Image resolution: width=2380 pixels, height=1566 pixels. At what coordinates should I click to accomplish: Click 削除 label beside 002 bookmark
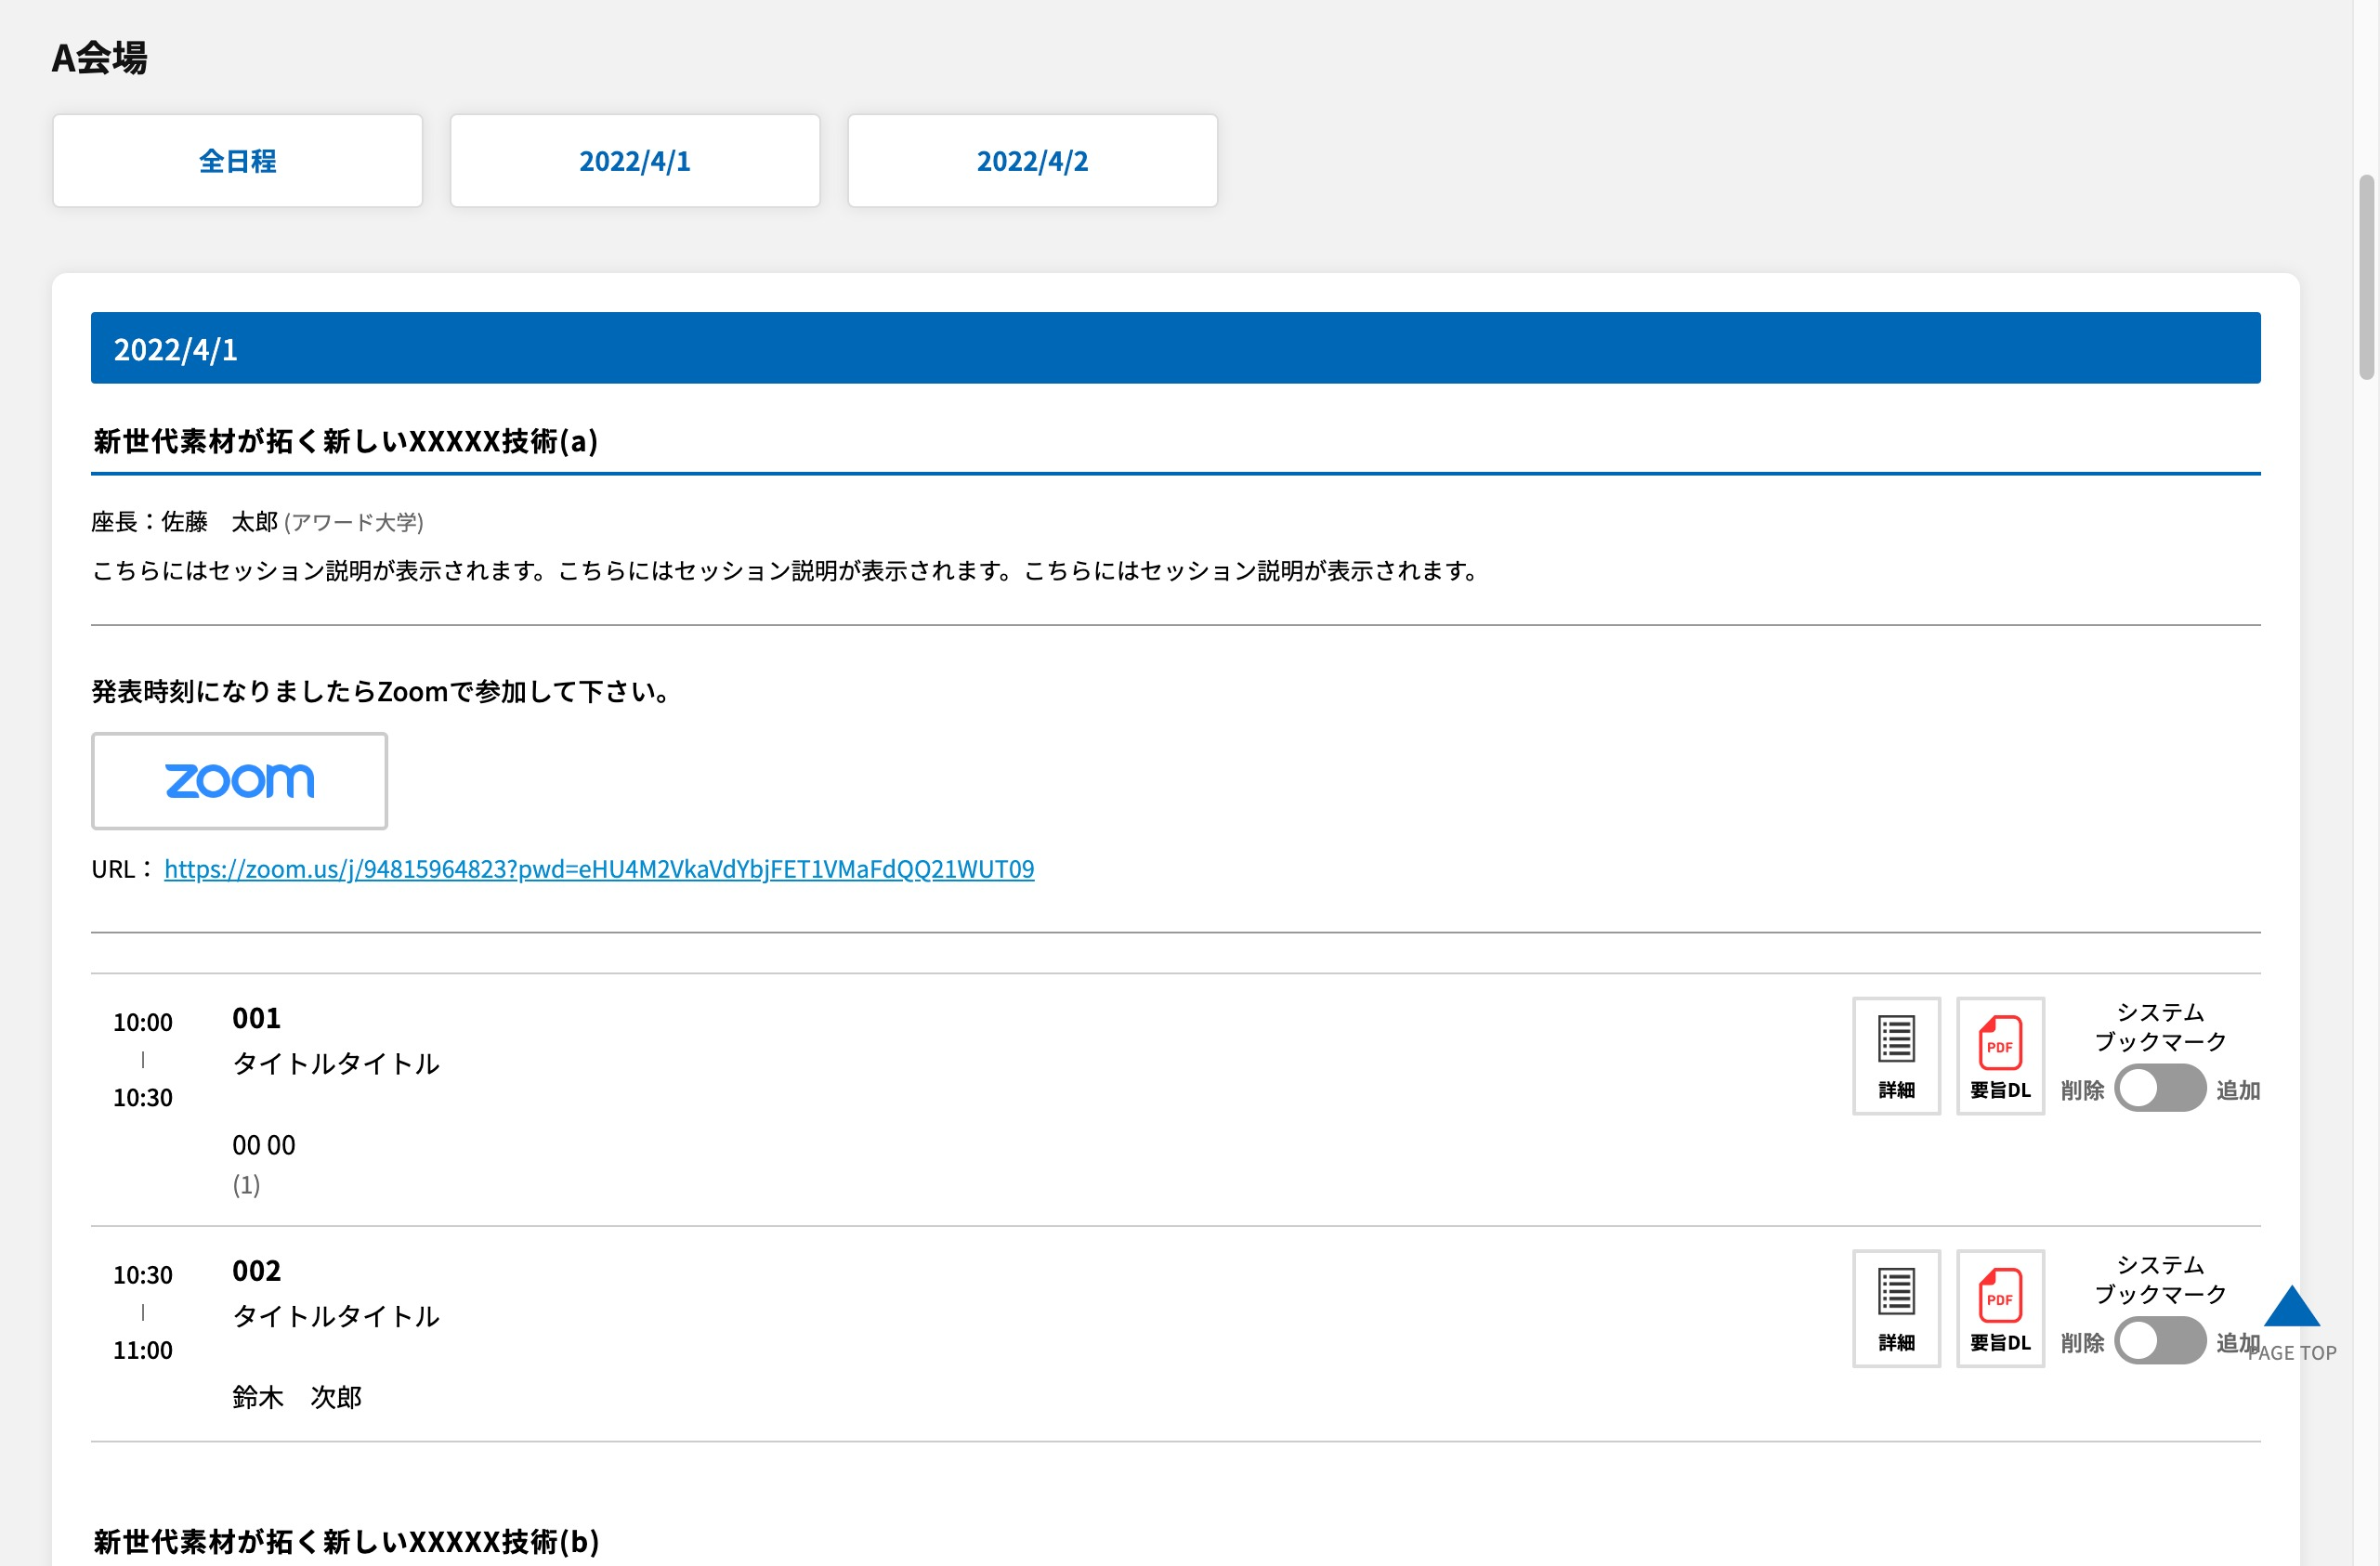coord(2082,1343)
